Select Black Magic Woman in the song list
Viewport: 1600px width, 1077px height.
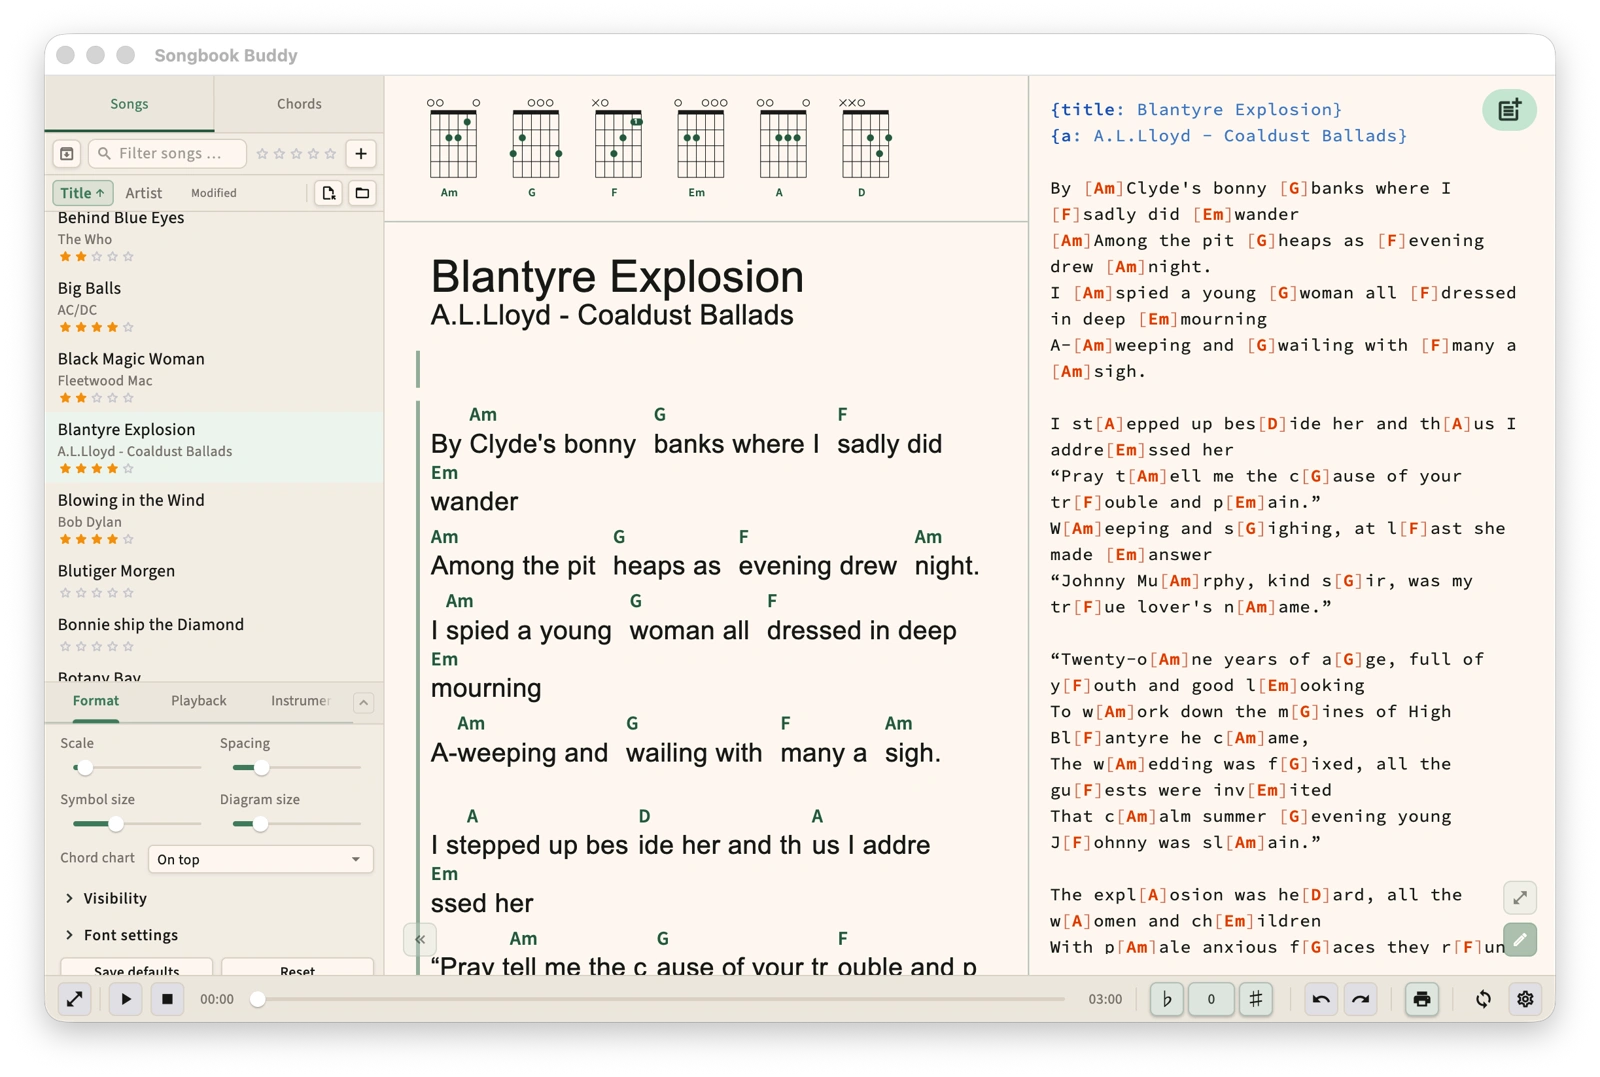[x=131, y=359]
